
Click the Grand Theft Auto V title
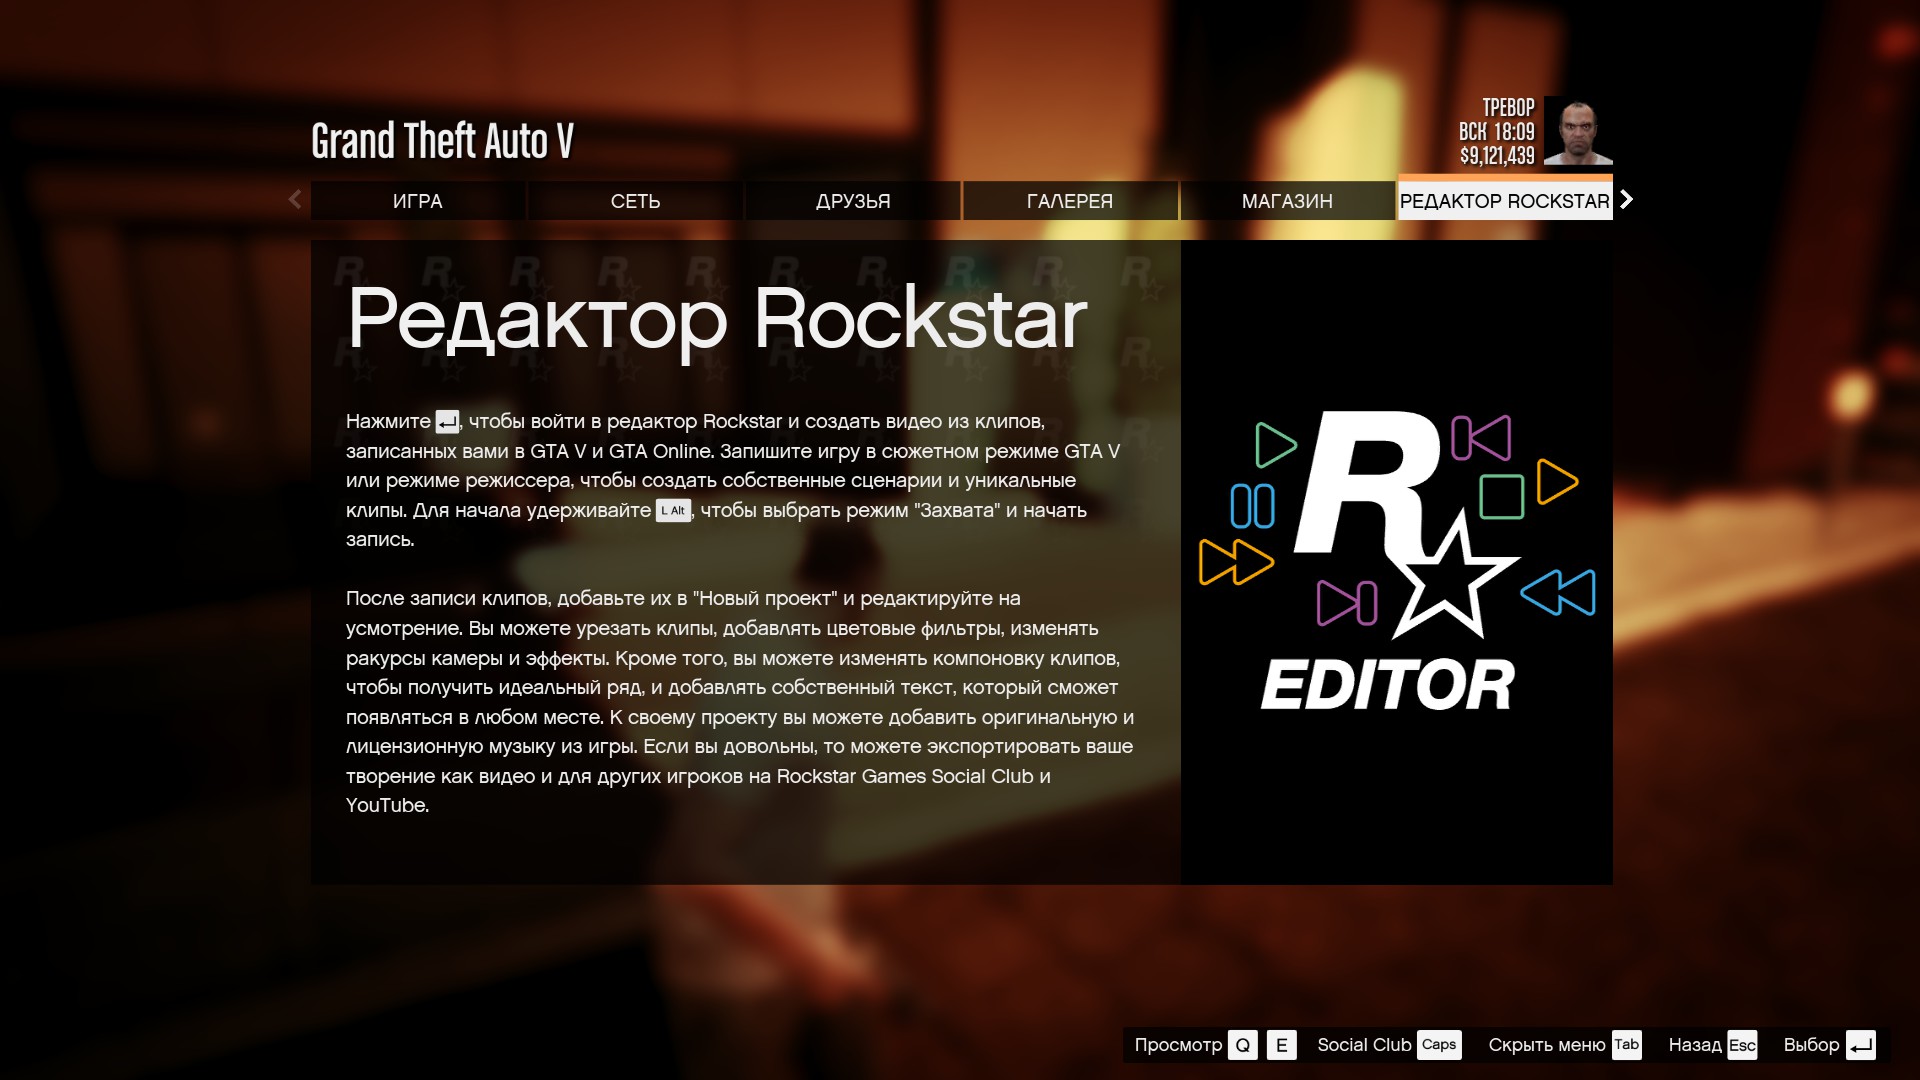click(442, 141)
